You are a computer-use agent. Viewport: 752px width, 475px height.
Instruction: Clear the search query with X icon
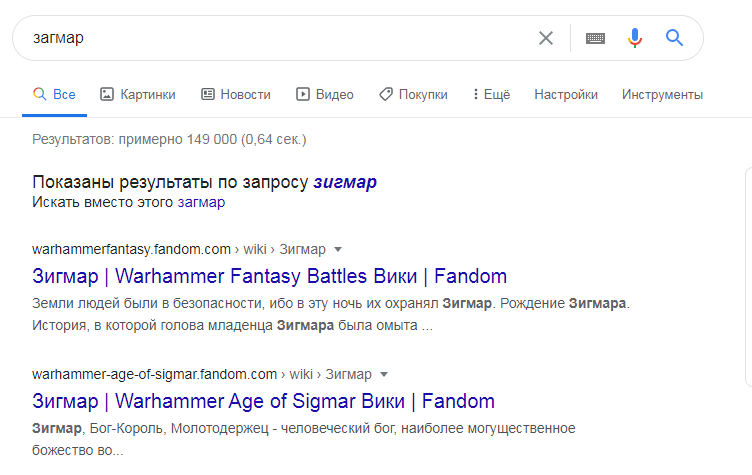(x=545, y=38)
